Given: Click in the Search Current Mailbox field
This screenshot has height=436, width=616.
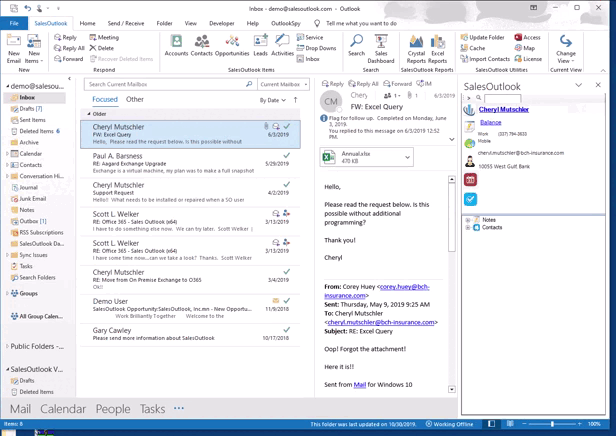Looking at the screenshot, I should 165,85.
